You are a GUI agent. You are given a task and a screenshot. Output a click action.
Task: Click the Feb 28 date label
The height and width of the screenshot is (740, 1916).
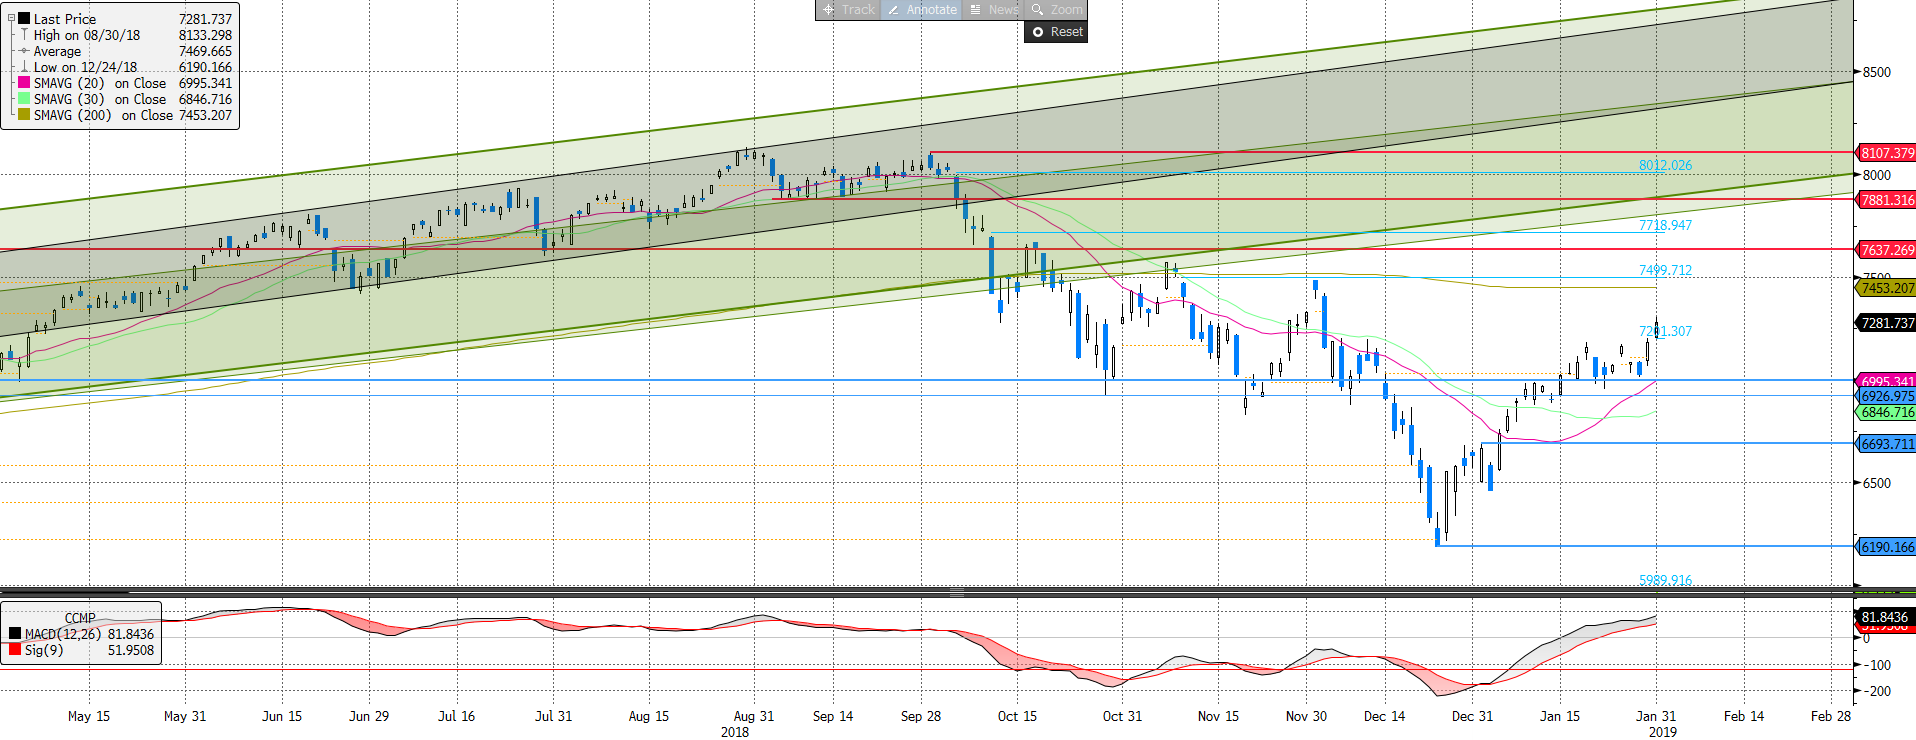[x=1831, y=716]
